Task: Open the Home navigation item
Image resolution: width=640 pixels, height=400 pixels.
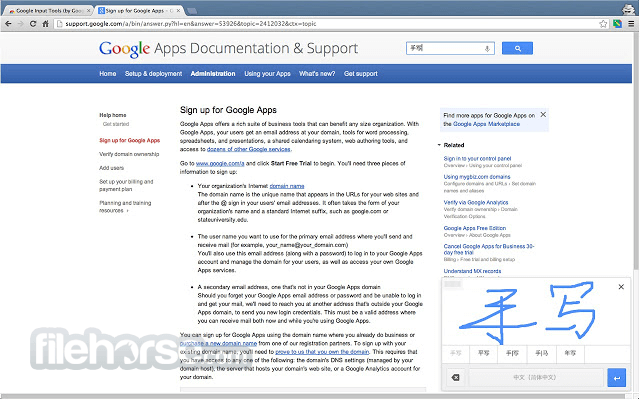Action: pyautogui.click(x=108, y=74)
